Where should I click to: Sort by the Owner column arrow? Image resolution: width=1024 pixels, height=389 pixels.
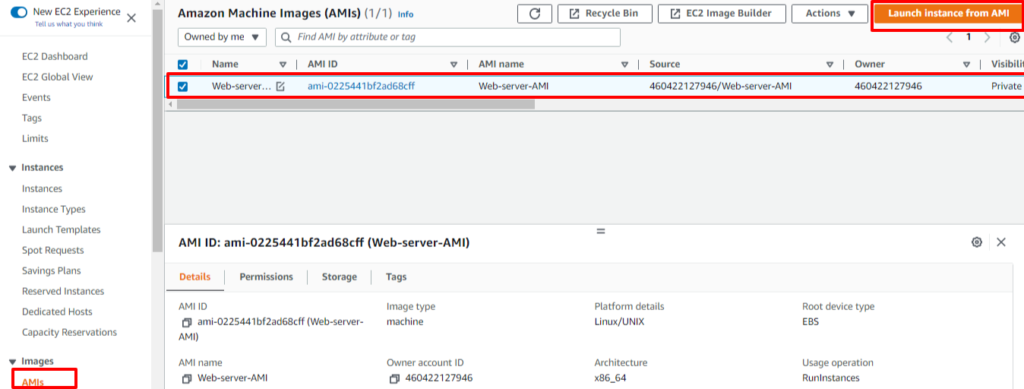click(966, 65)
